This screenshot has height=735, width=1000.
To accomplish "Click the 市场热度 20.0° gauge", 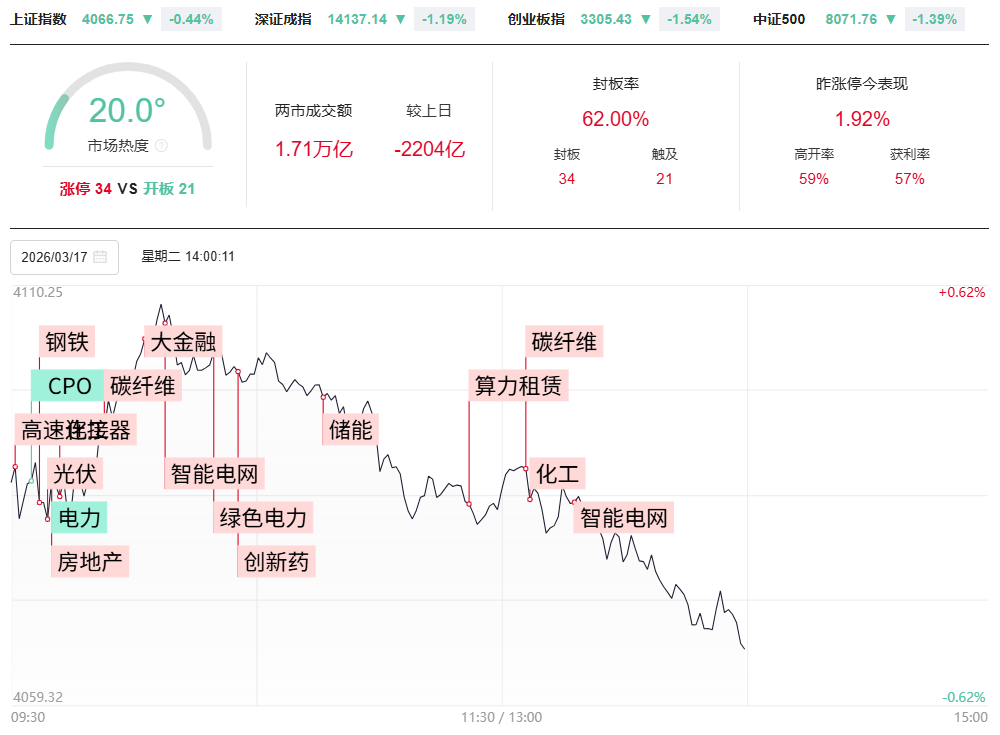I will click(x=127, y=112).
